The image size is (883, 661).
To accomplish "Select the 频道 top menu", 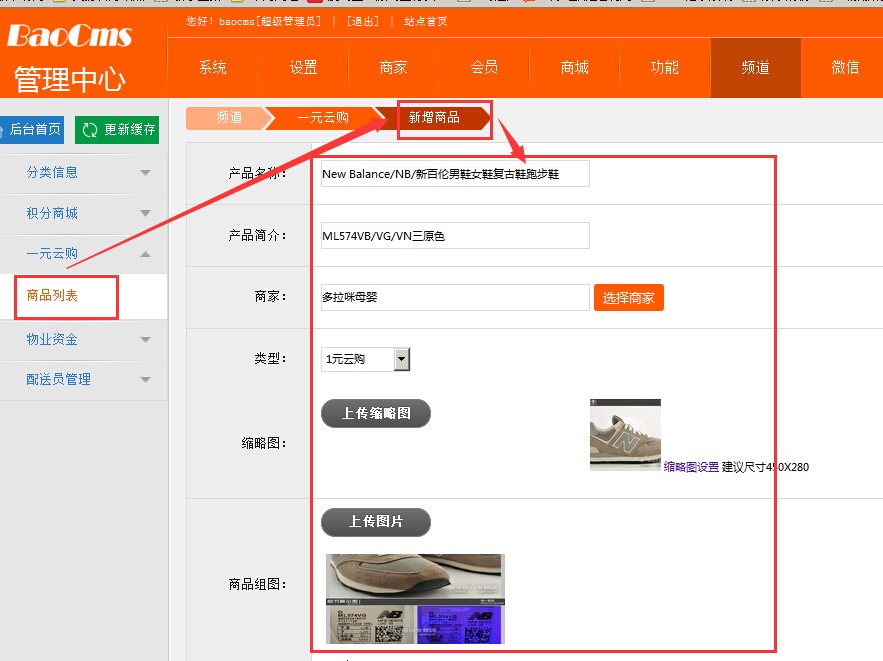I will pos(756,68).
